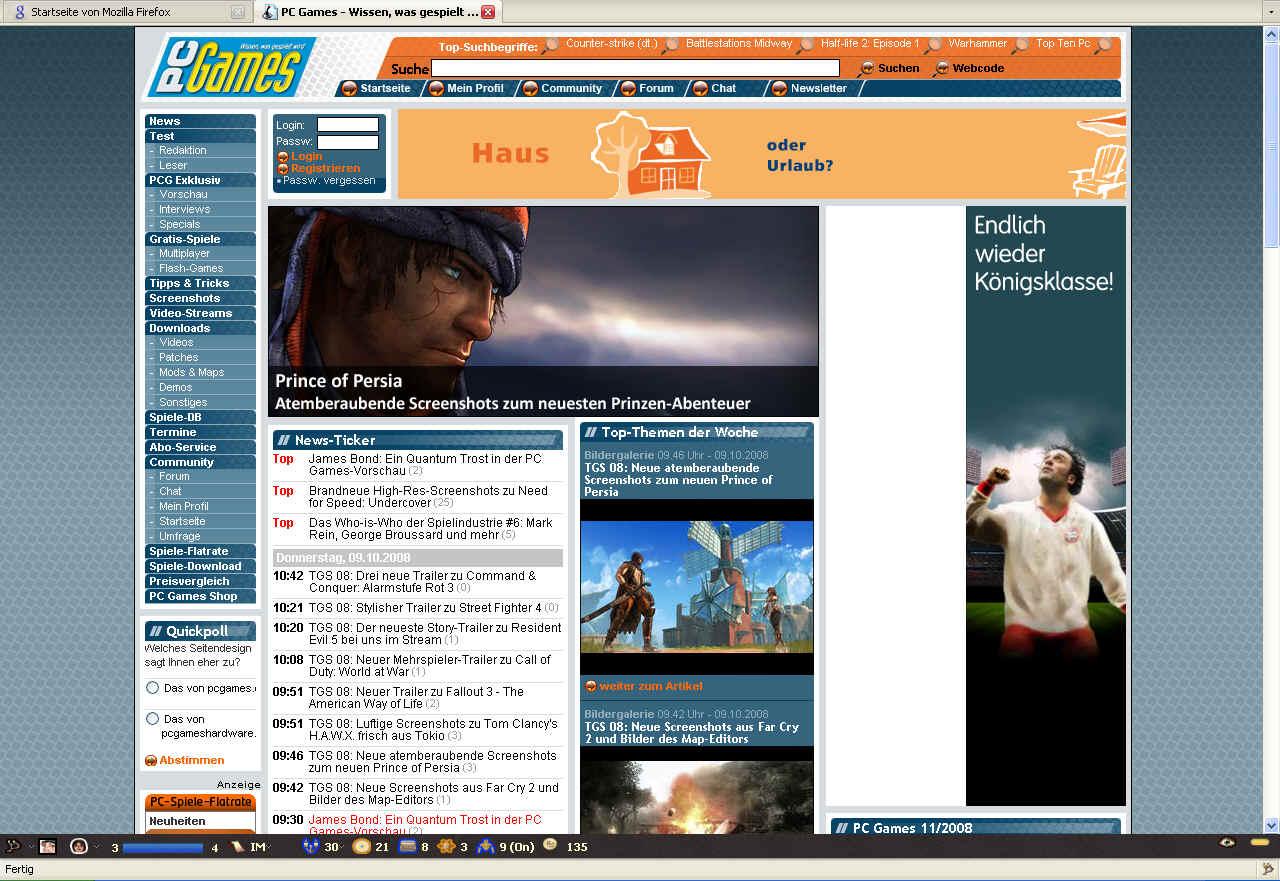Click the toolbar avatar portrait icon
The width and height of the screenshot is (1280, 881).
(x=47, y=847)
